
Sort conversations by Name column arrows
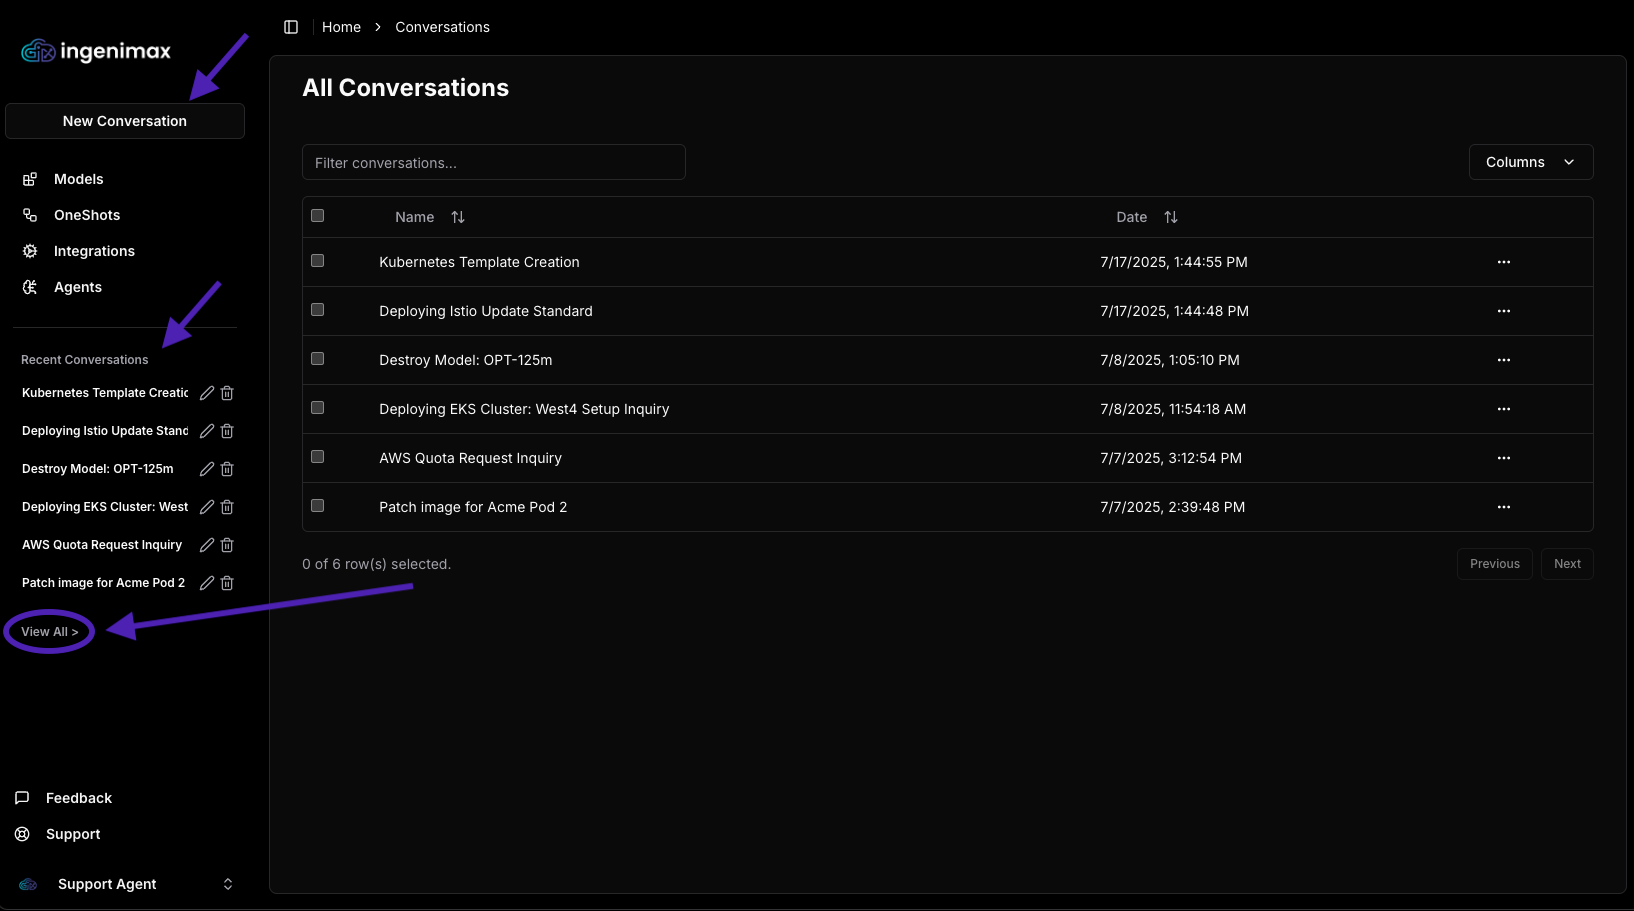(x=458, y=217)
